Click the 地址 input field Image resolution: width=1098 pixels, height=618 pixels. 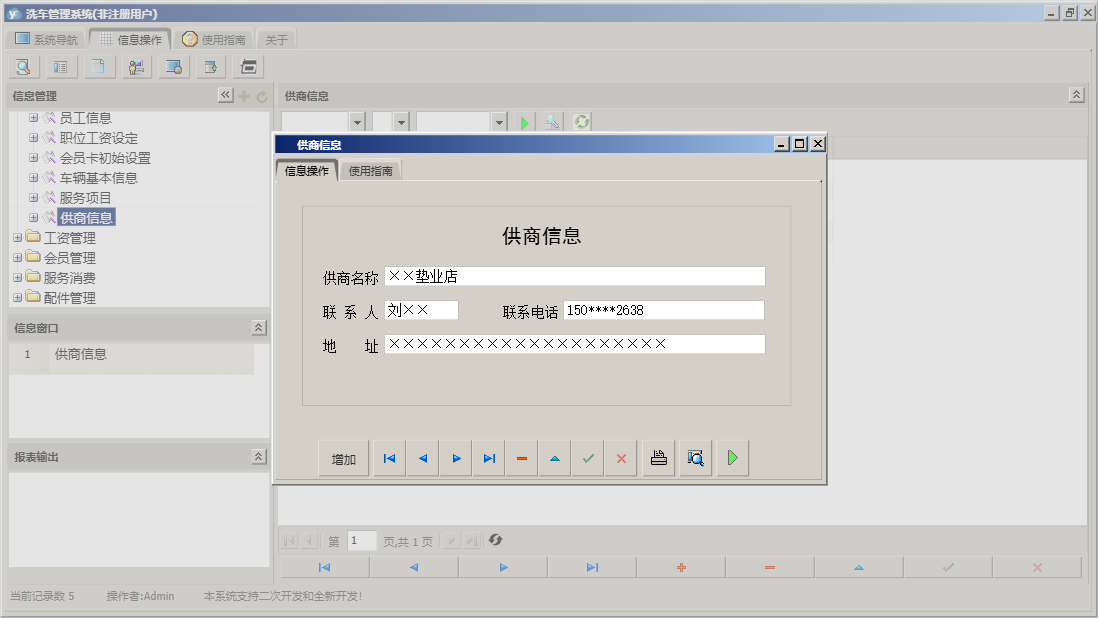(x=575, y=344)
